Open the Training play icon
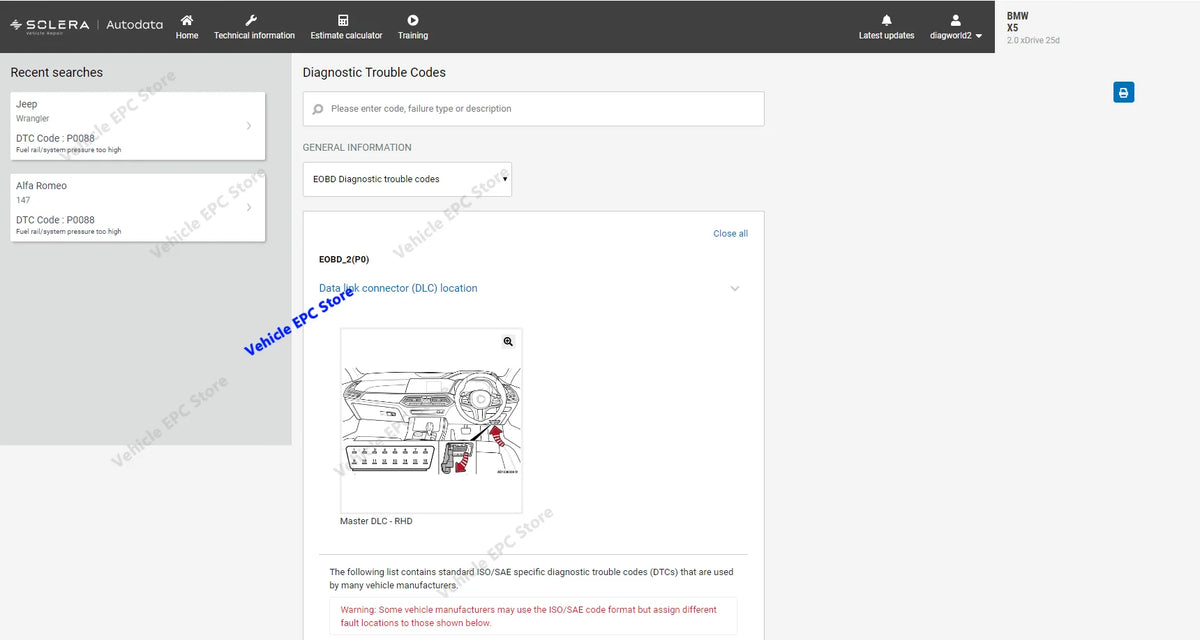The width and height of the screenshot is (1200, 640). [x=413, y=20]
